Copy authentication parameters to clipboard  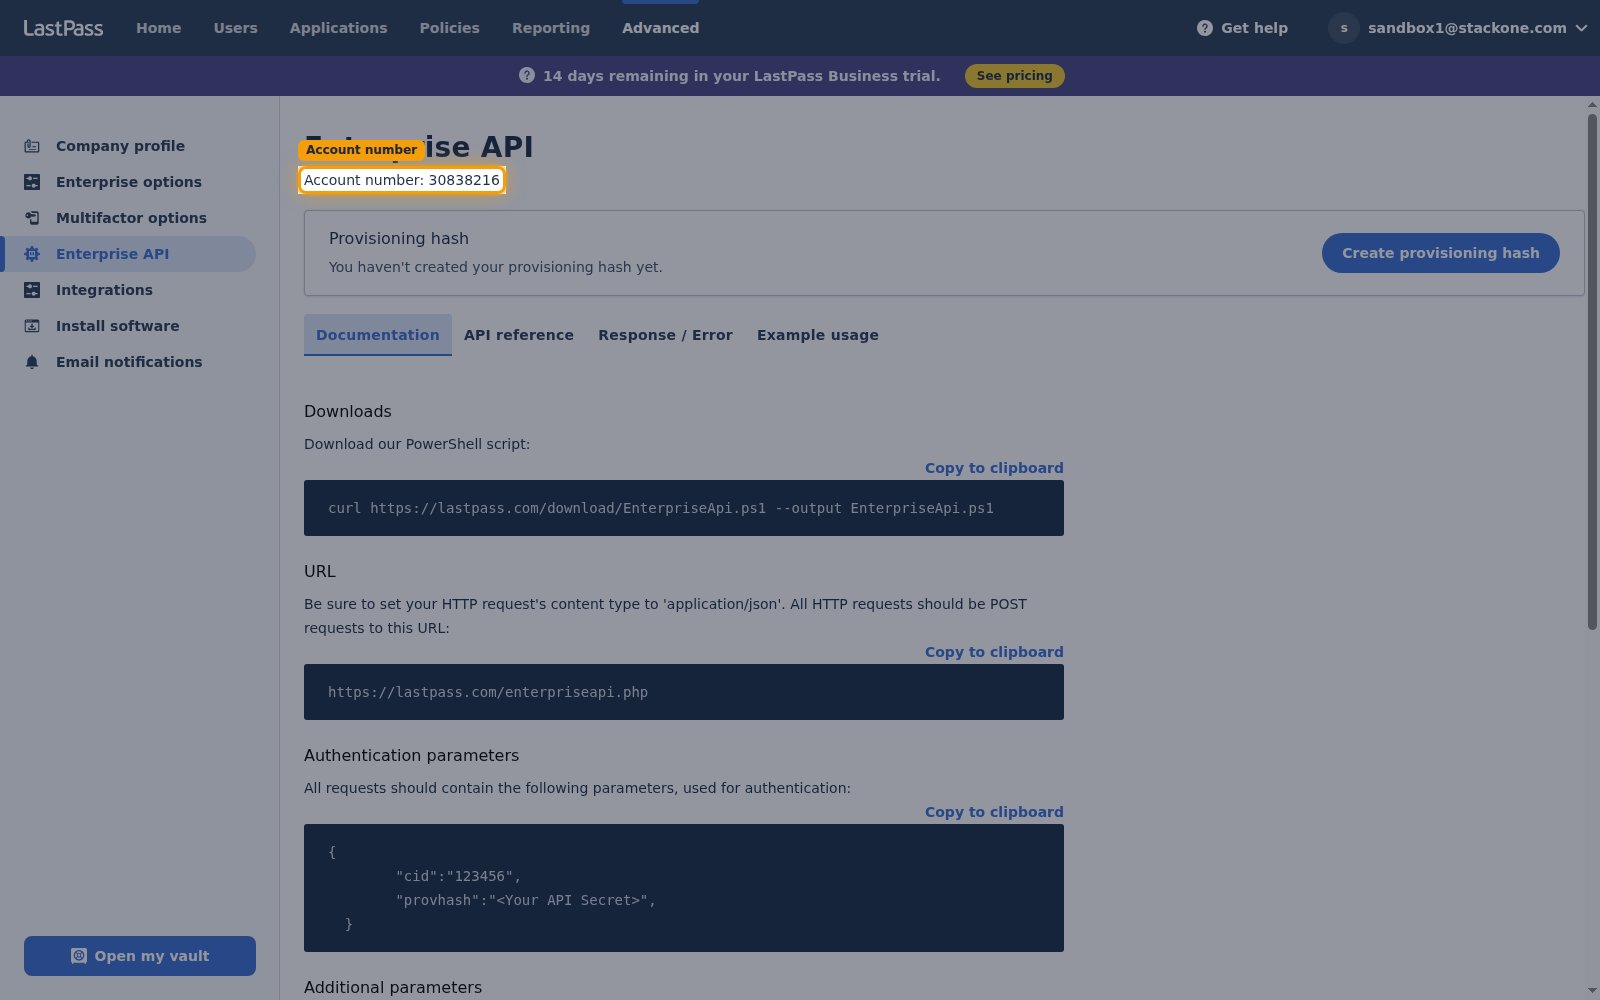[x=994, y=812]
